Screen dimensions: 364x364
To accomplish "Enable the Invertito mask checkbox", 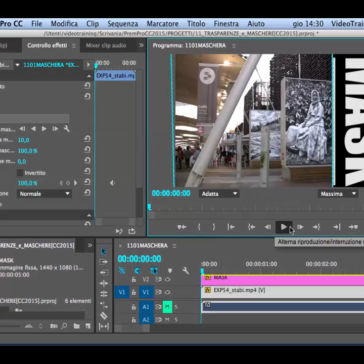I will coord(20,173).
